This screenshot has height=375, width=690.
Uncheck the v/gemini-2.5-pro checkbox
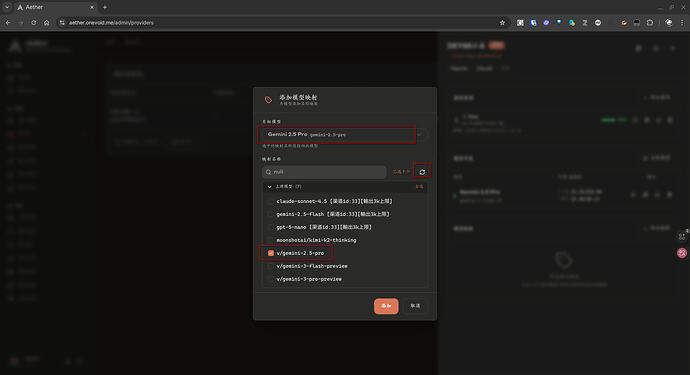tap(271, 253)
